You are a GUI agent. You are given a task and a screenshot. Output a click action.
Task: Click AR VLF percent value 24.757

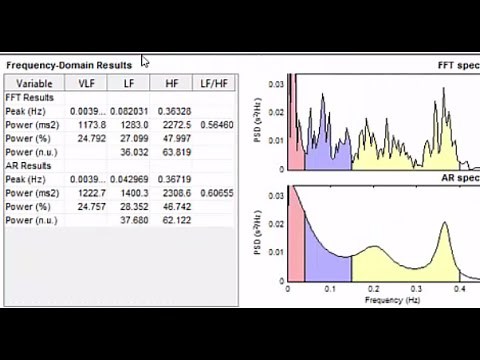(92, 207)
